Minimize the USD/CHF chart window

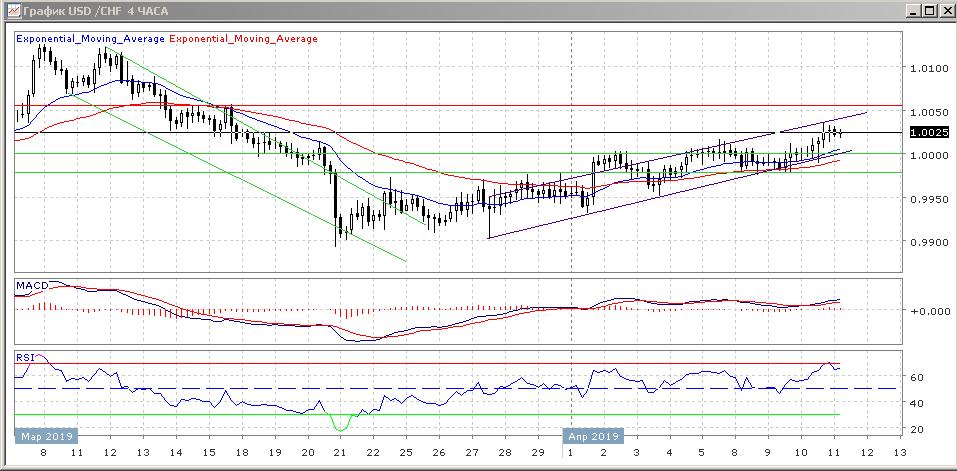pos(913,10)
